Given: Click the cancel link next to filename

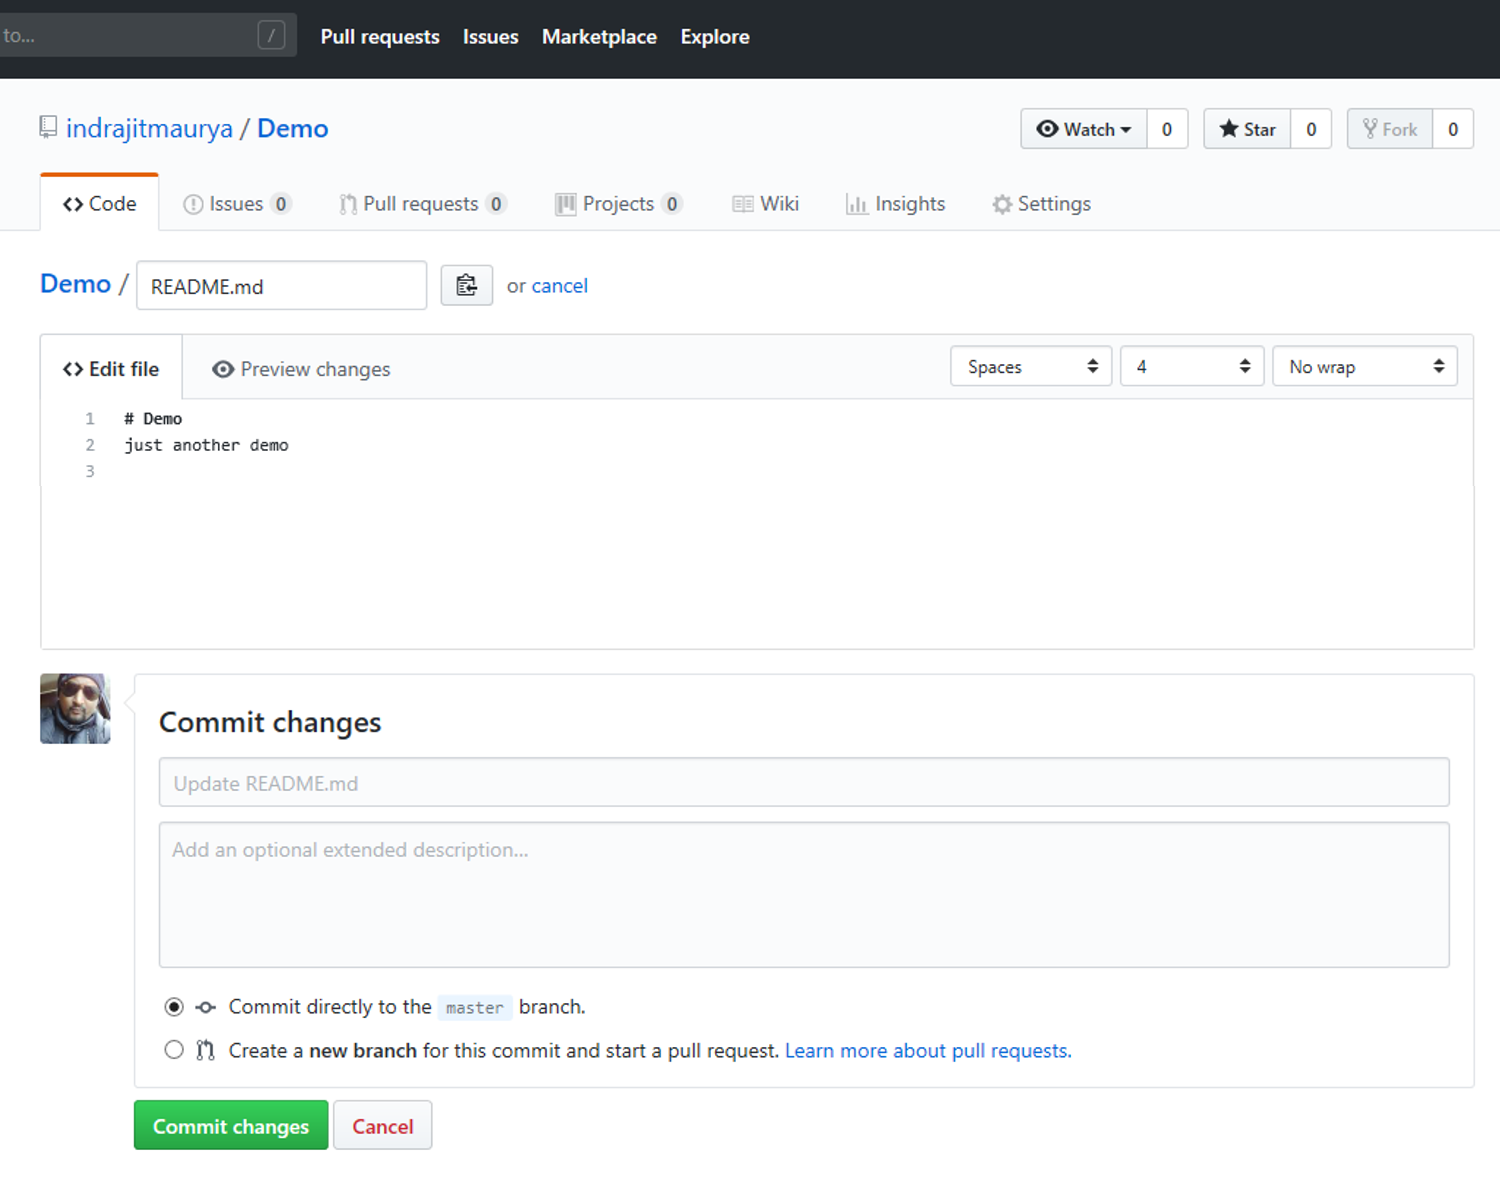Looking at the screenshot, I should pyautogui.click(x=560, y=286).
